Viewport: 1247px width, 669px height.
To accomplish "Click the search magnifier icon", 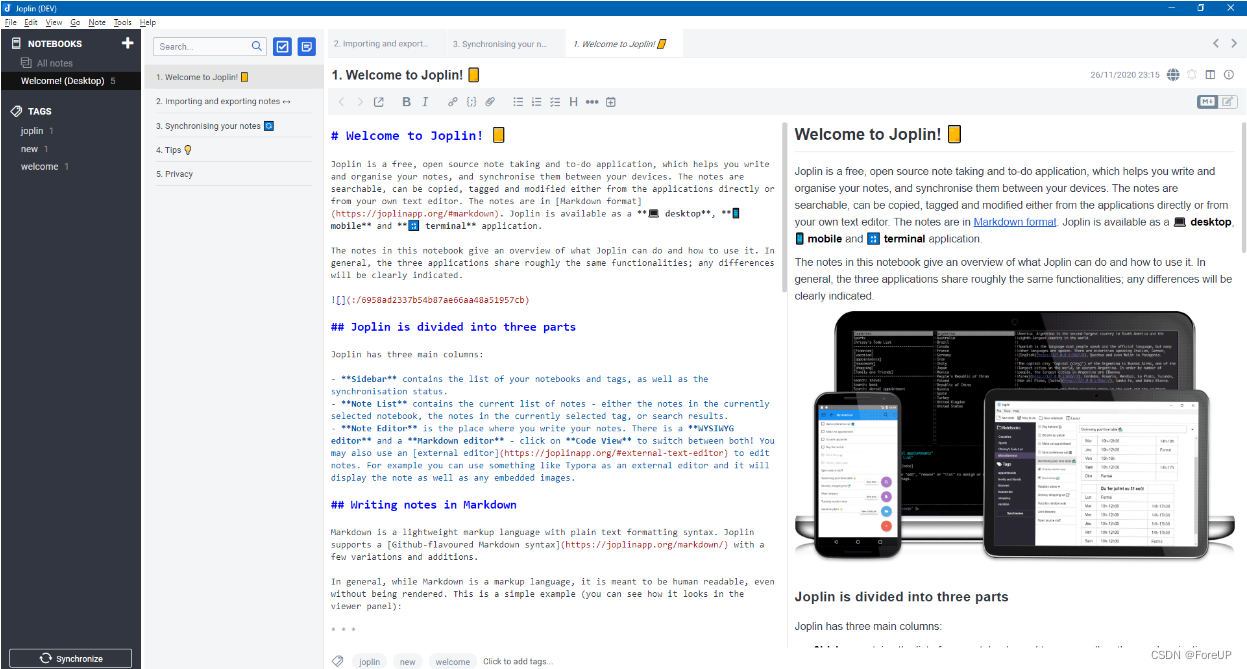I will [257, 46].
